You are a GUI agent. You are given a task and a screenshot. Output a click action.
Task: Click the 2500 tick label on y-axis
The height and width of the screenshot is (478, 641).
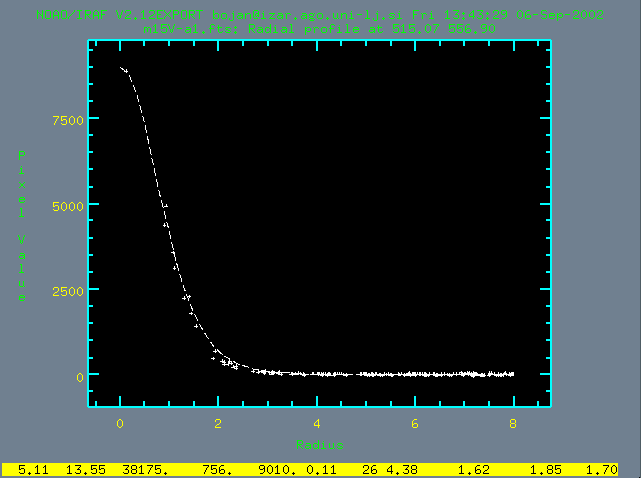pos(70,290)
